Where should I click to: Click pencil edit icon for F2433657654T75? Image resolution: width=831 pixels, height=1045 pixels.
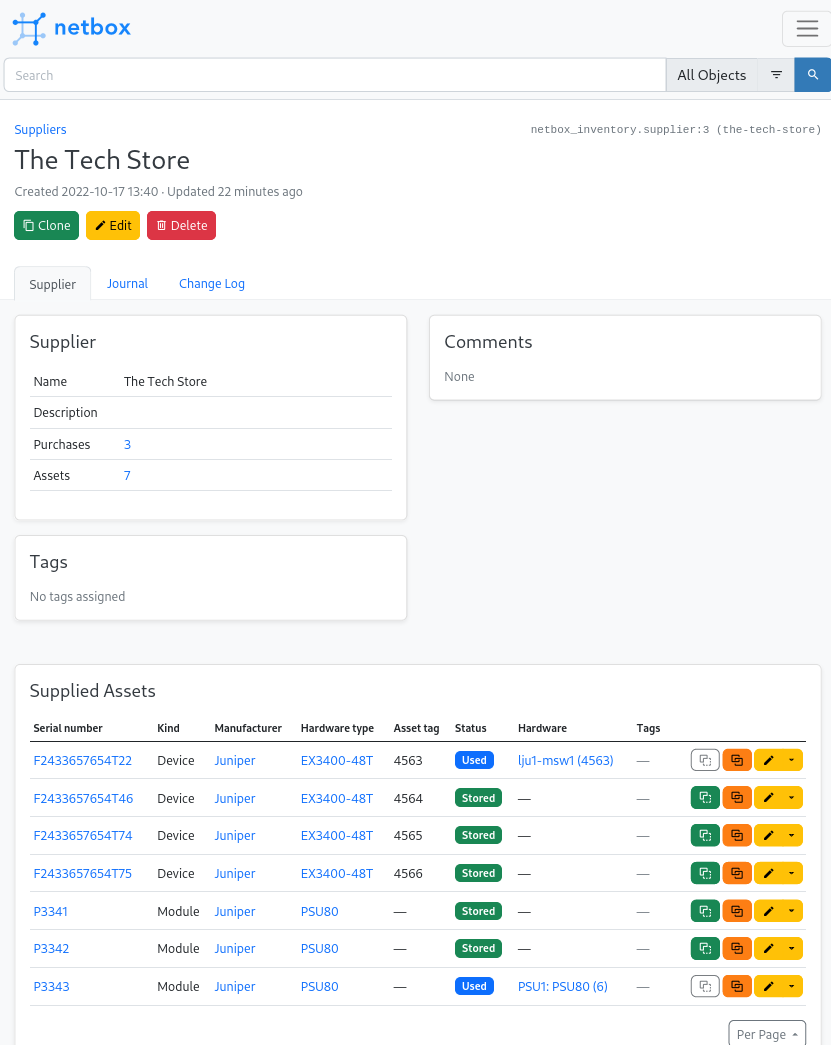point(768,873)
